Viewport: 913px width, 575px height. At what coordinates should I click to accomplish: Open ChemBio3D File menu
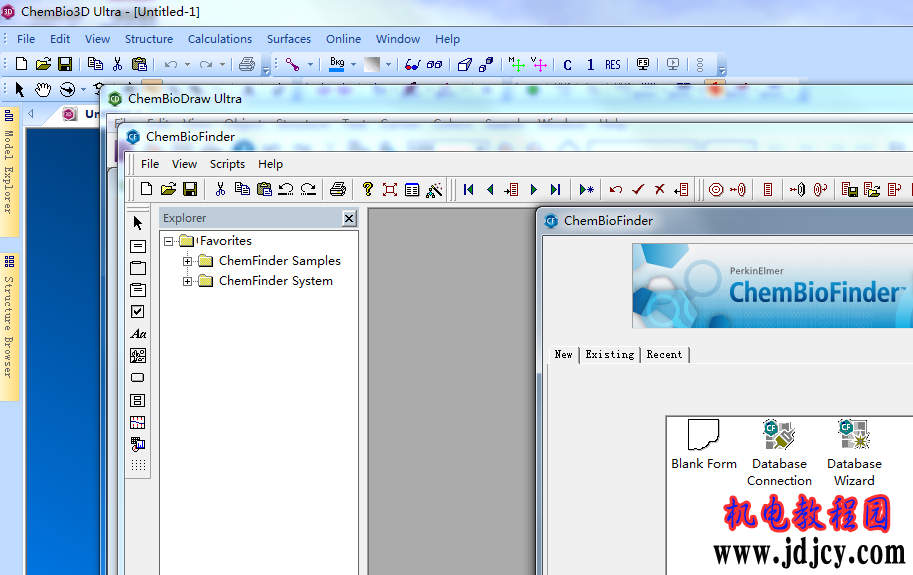[x=26, y=39]
